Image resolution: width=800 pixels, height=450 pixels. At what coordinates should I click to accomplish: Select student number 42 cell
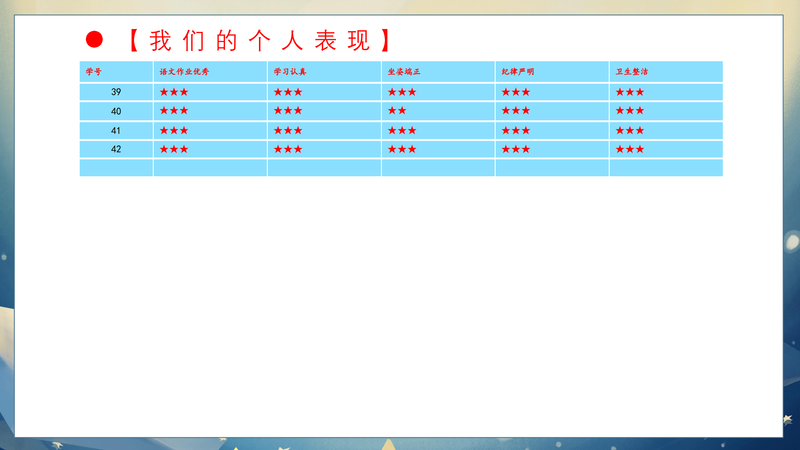pos(116,149)
